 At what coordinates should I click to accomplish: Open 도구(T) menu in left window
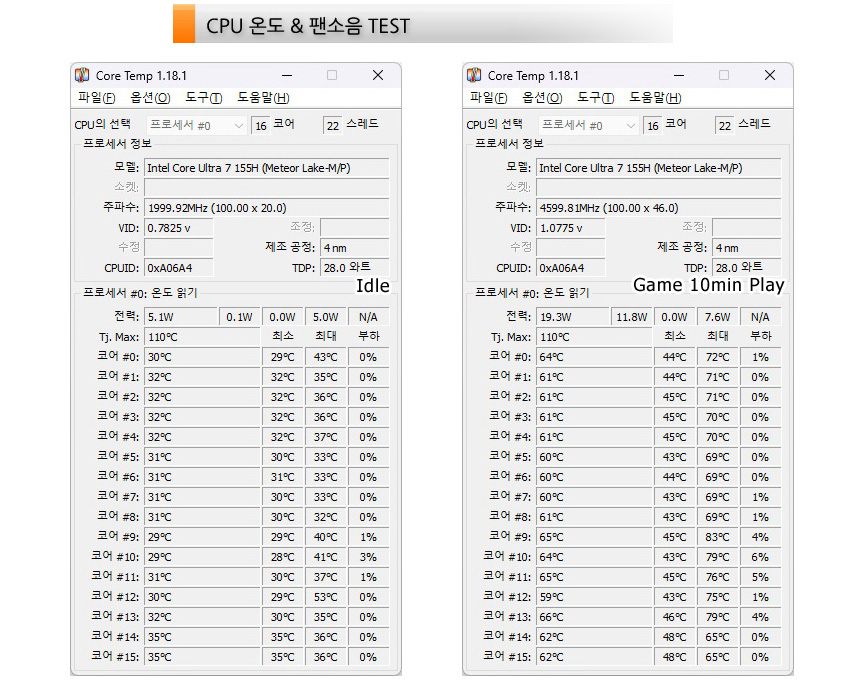[x=203, y=98]
